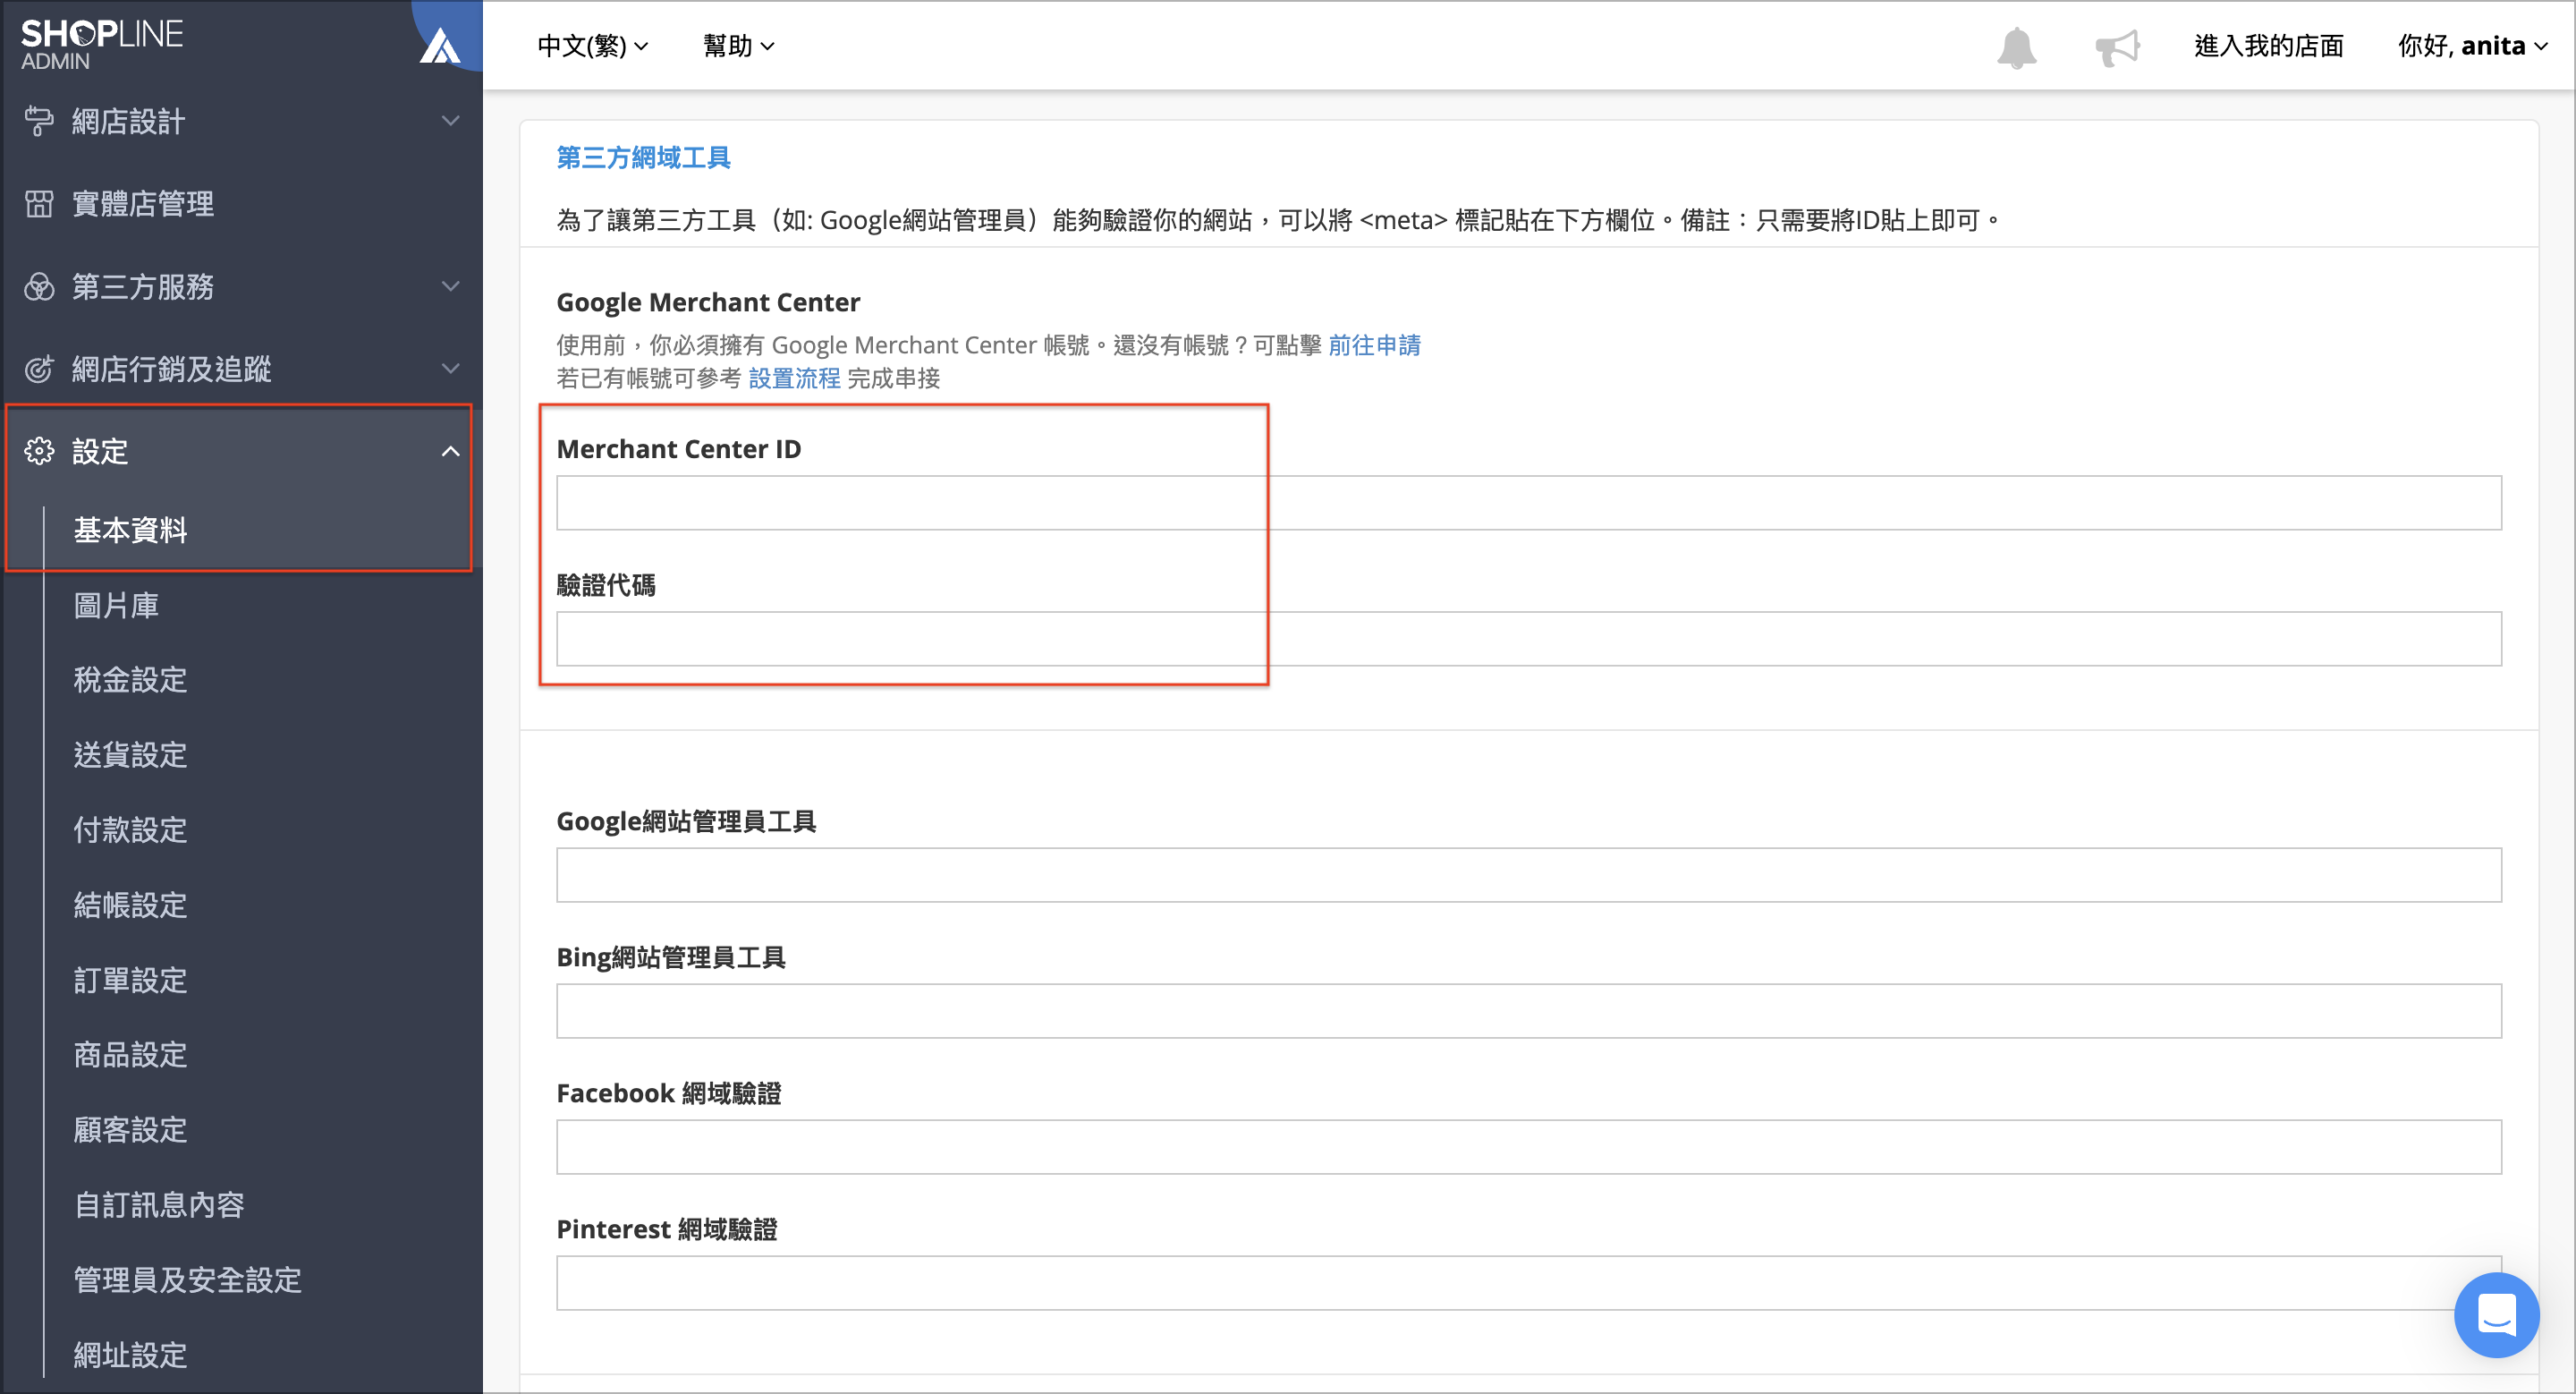Screen dimensions: 2576x1394
Task: Select 圖片庫 submenu item
Action: click(116, 605)
